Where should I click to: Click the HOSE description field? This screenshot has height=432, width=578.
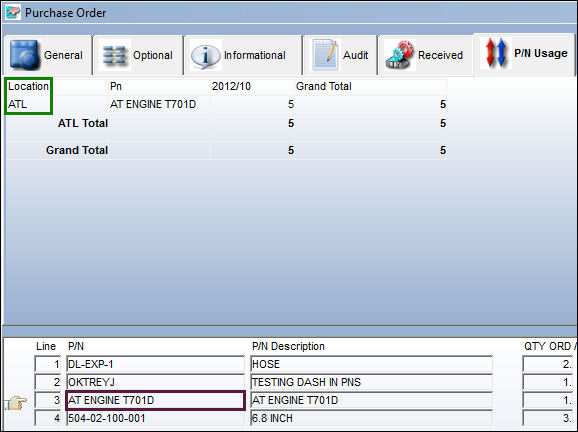coord(371,364)
